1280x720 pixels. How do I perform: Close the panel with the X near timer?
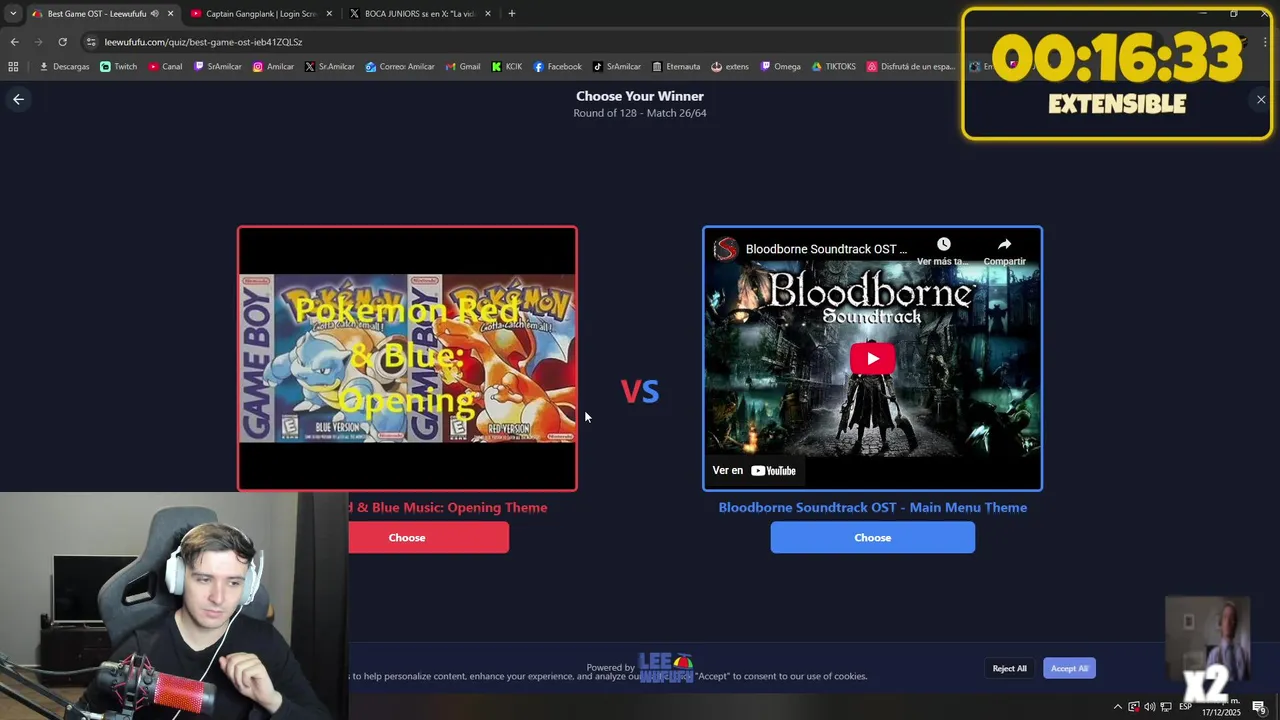click(x=1261, y=99)
